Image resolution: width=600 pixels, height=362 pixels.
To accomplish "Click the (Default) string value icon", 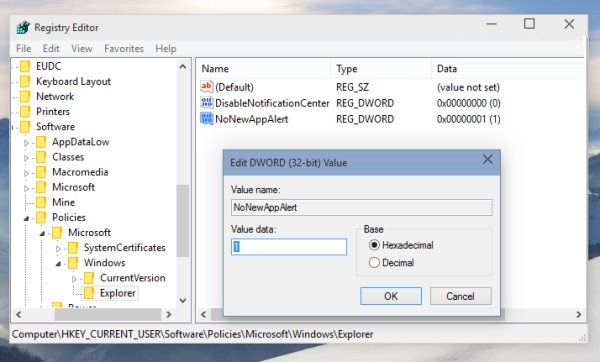I will click(x=207, y=86).
